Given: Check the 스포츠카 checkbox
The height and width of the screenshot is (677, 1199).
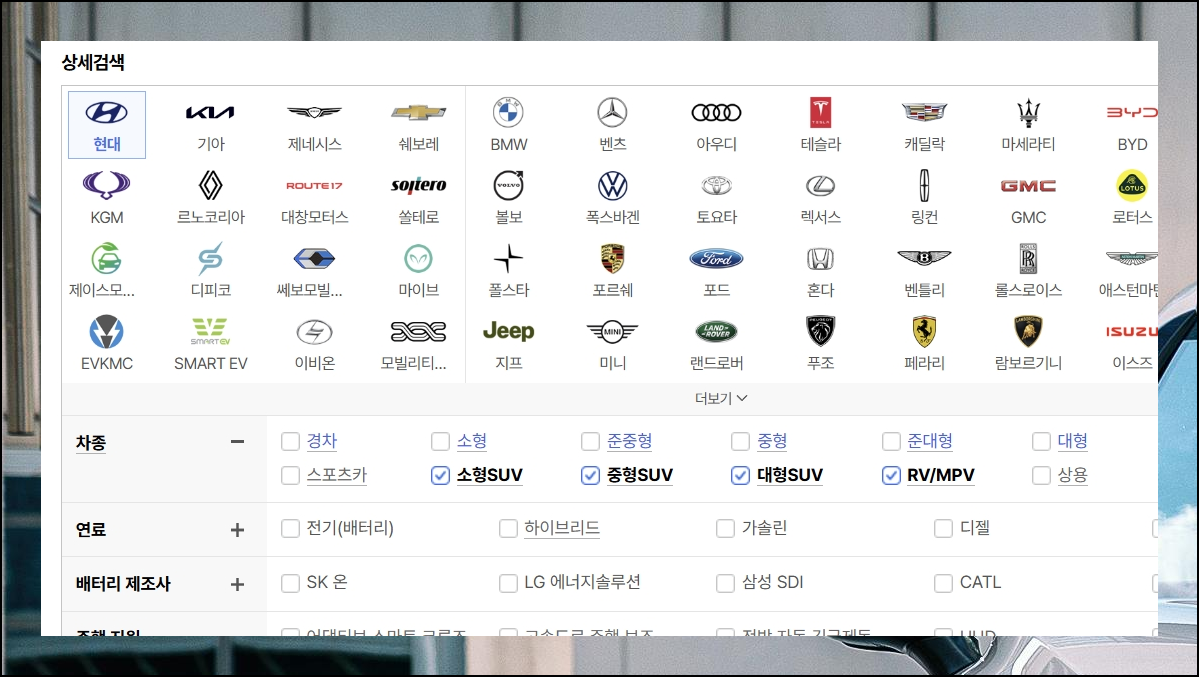Looking at the screenshot, I should (290, 475).
